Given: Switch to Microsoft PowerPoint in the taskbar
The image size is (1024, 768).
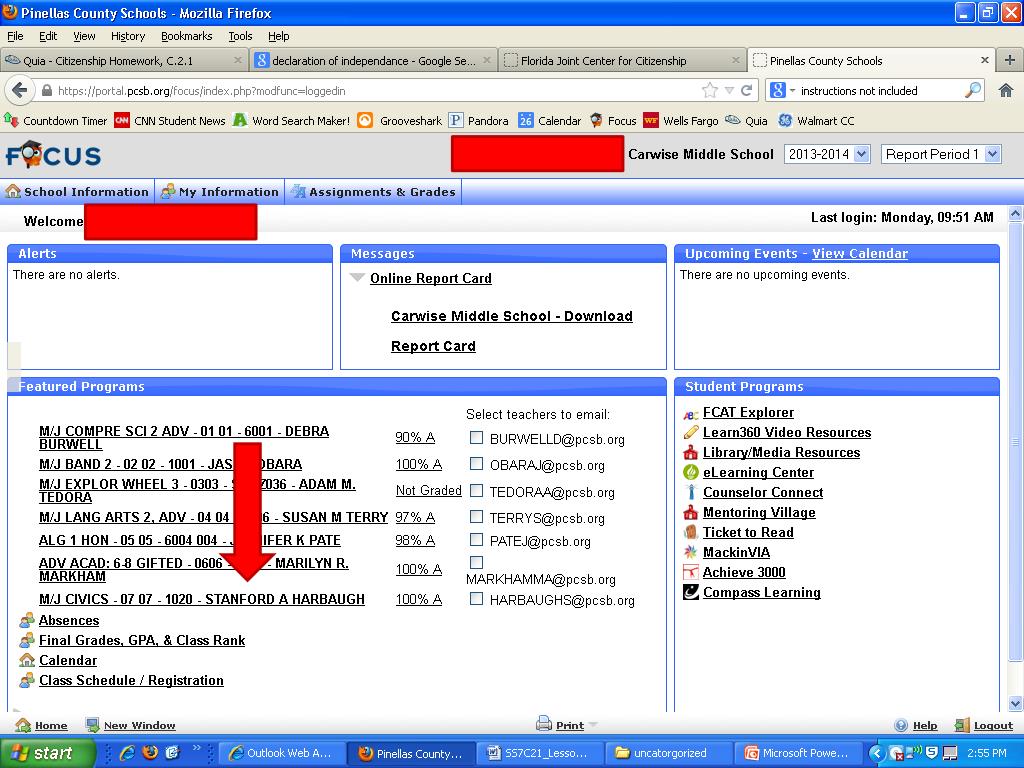Looking at the screenshot, I should (797, 753).
